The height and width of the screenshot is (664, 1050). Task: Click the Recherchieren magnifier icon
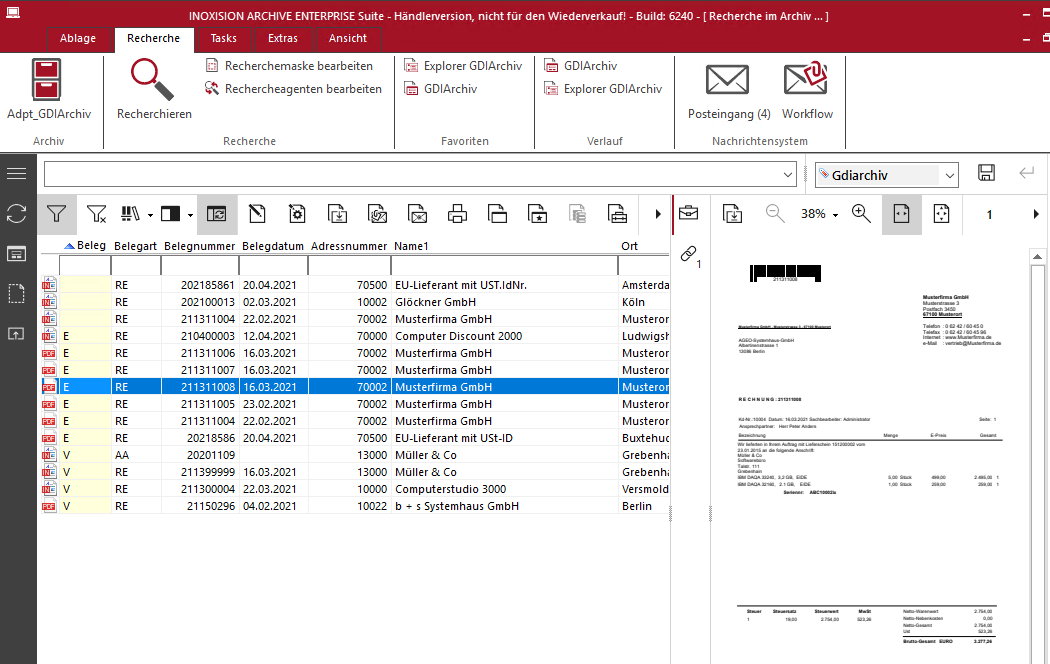coord(153,80)
